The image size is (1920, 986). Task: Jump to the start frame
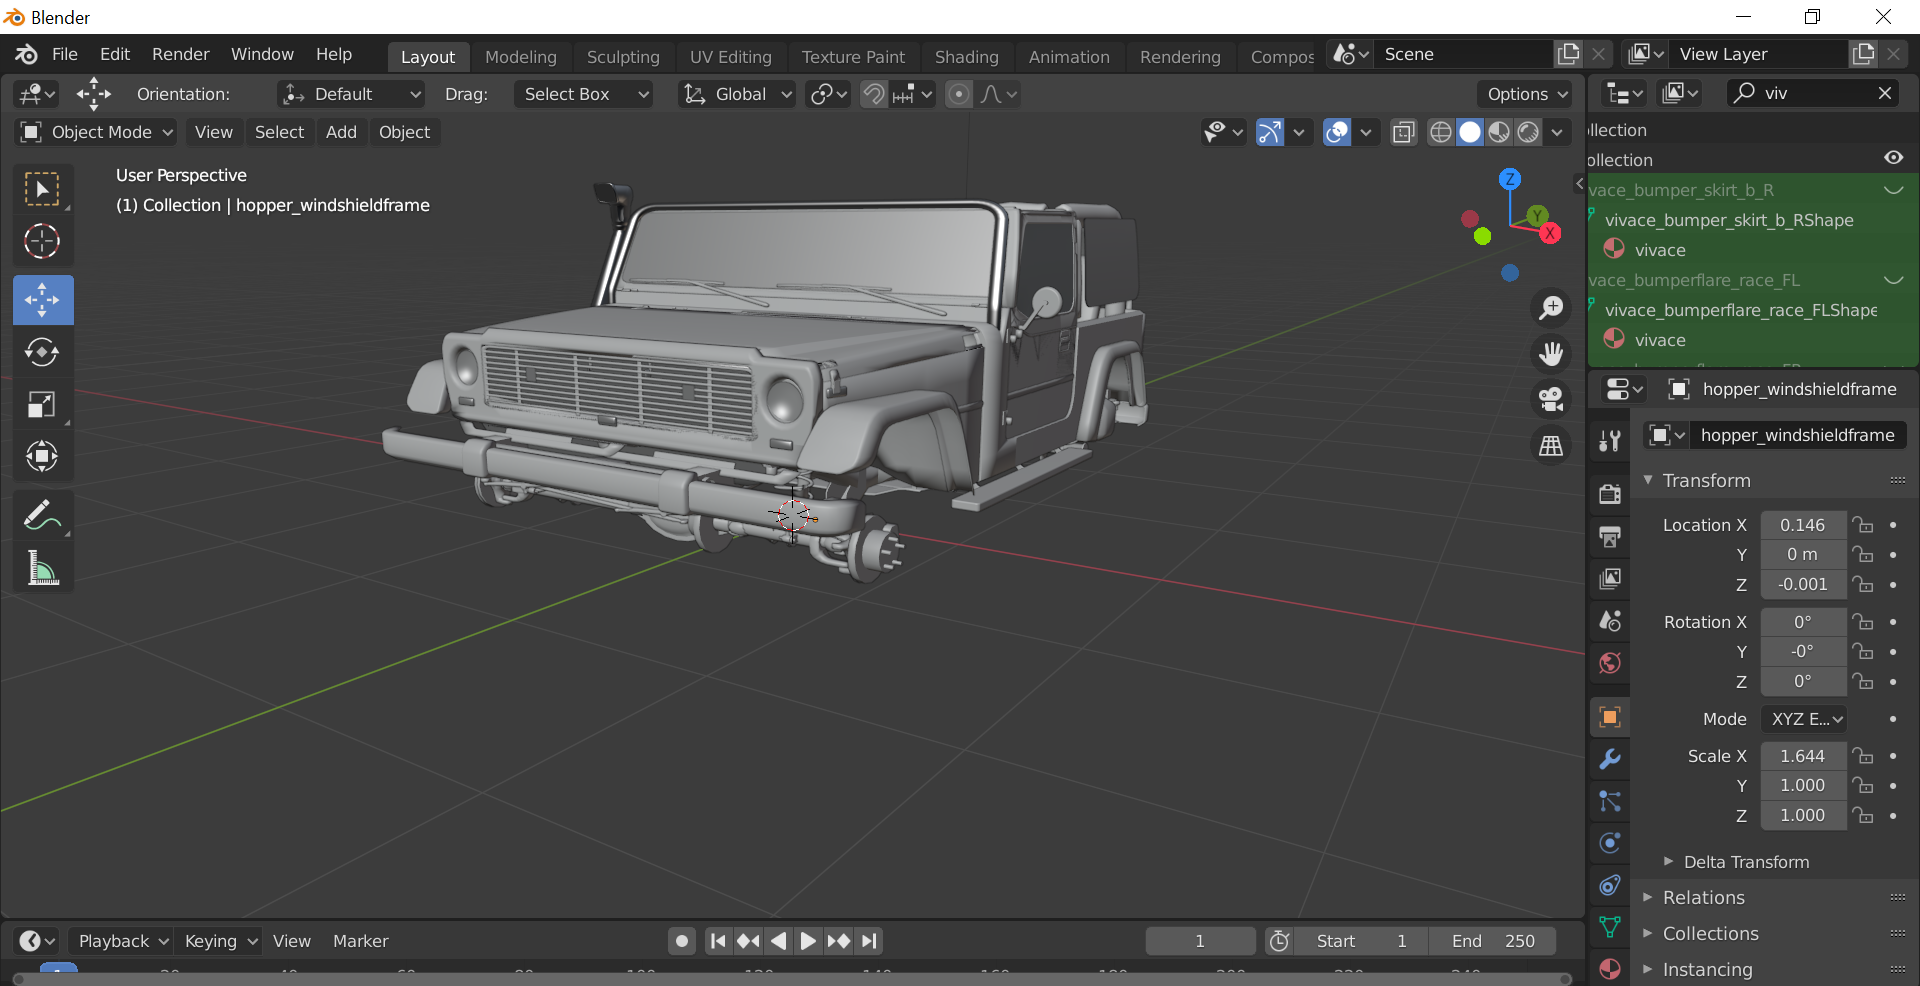pyautogui.click(x=718, y=941)
